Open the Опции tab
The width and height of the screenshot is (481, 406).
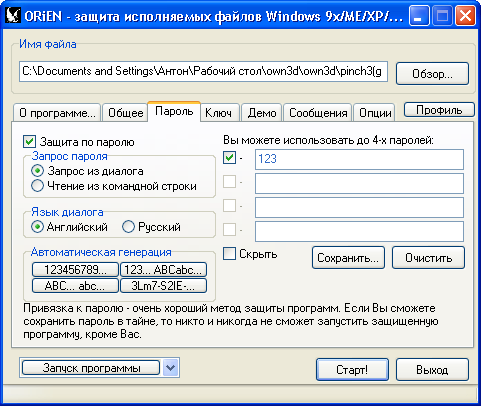[x=375, y=113]
